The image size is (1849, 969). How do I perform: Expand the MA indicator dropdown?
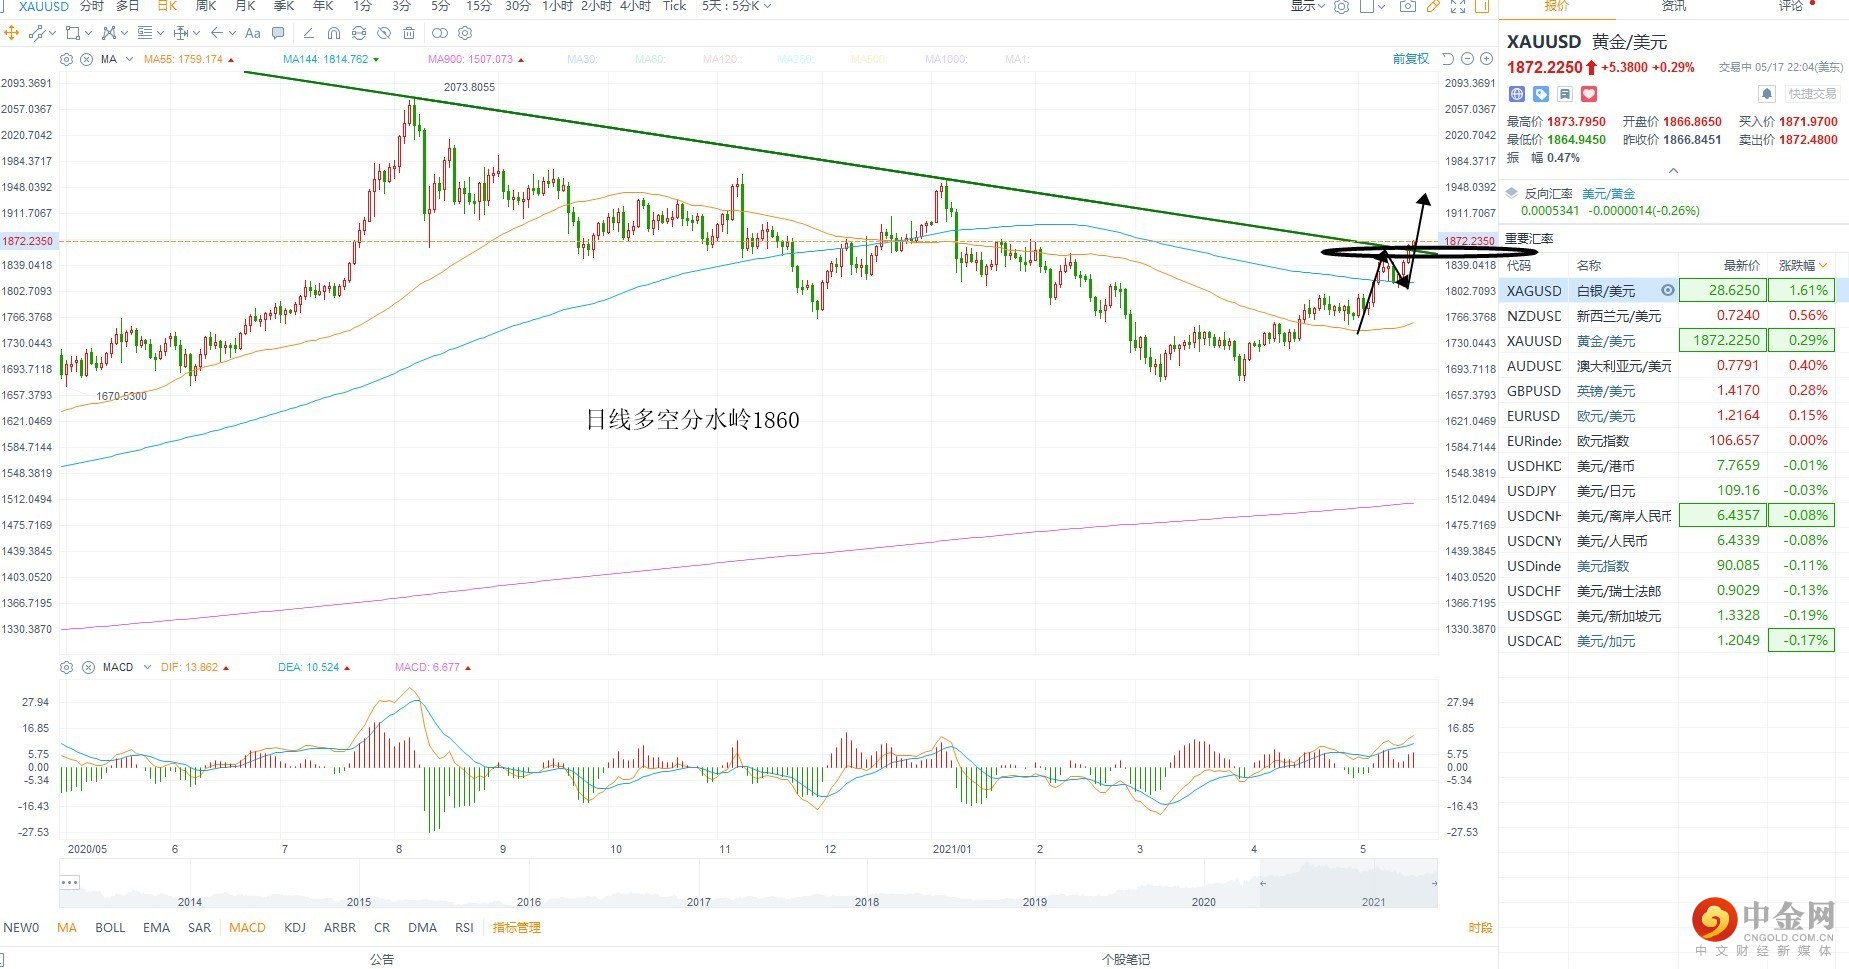(x=129, y=59)
